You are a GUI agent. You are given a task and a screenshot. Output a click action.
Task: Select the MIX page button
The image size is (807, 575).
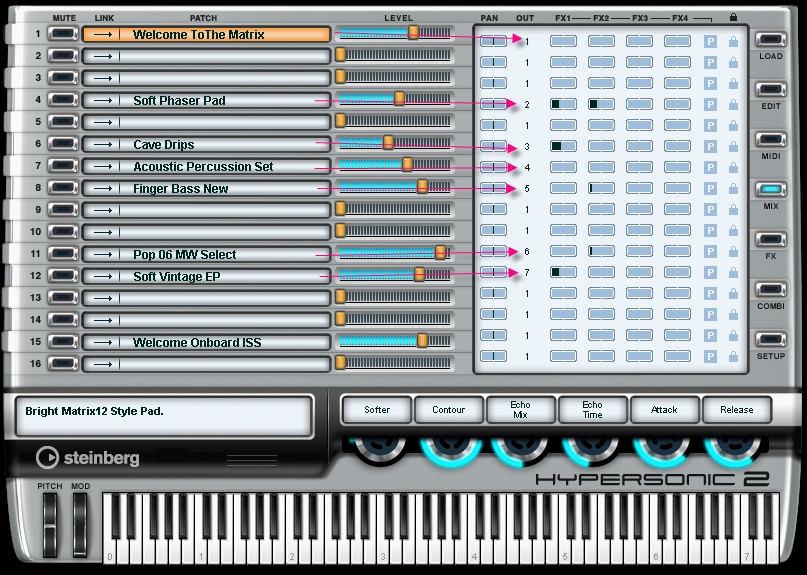pos(770,190)
